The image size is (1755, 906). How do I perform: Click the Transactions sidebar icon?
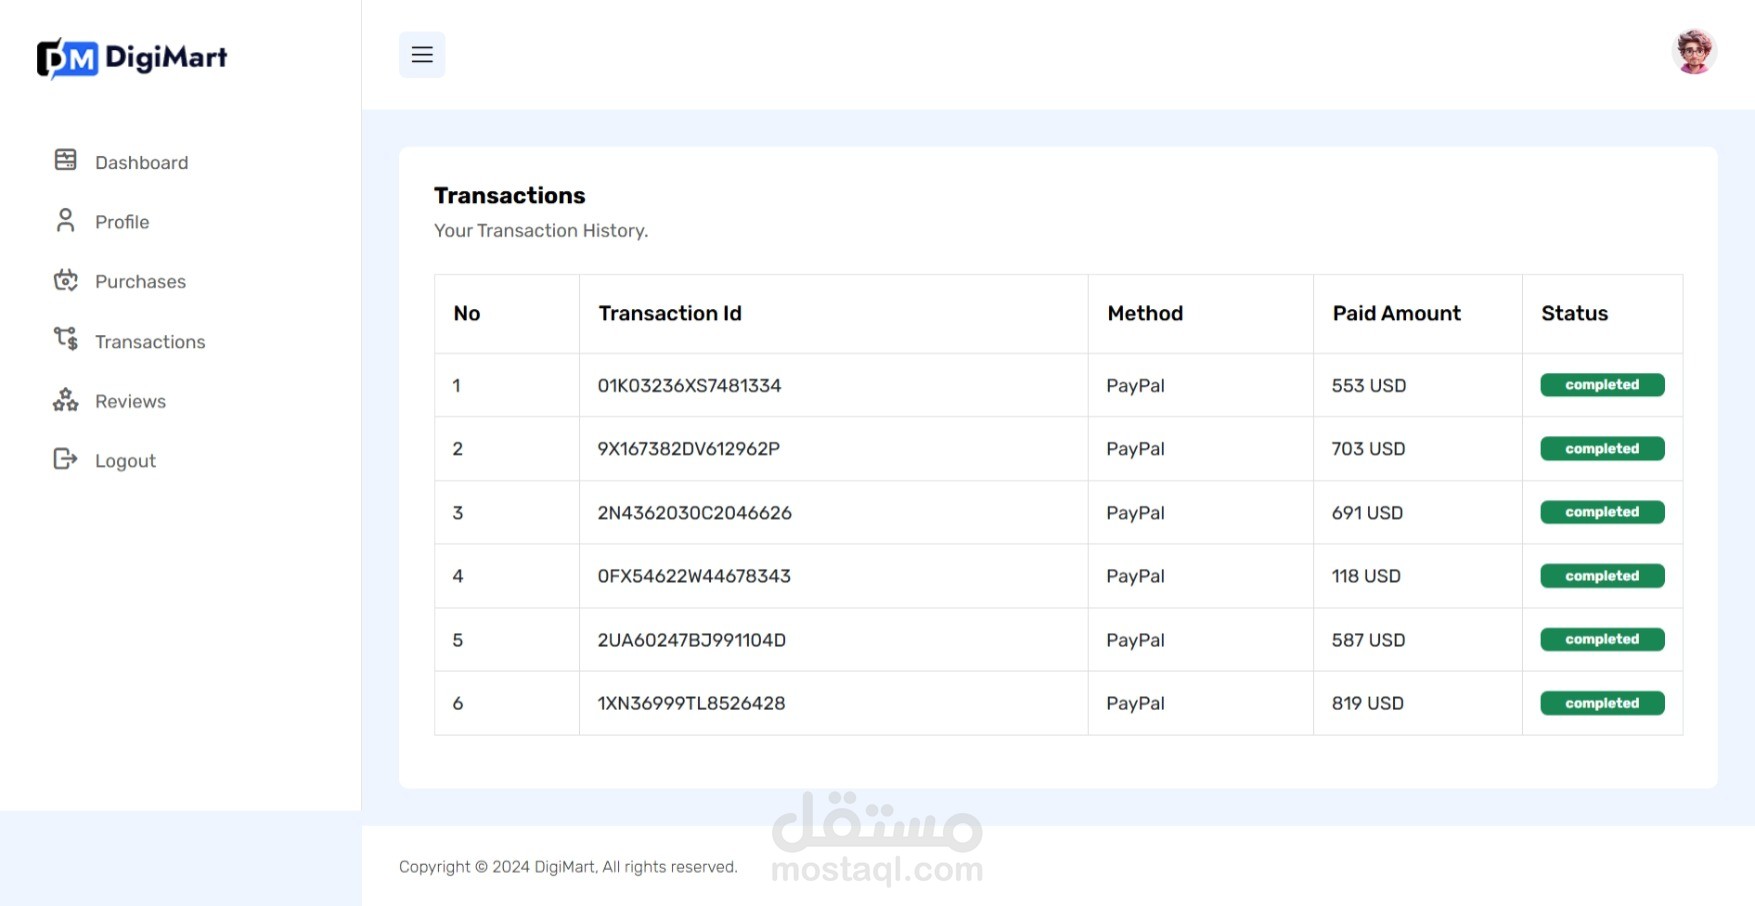tap(66, 340)
